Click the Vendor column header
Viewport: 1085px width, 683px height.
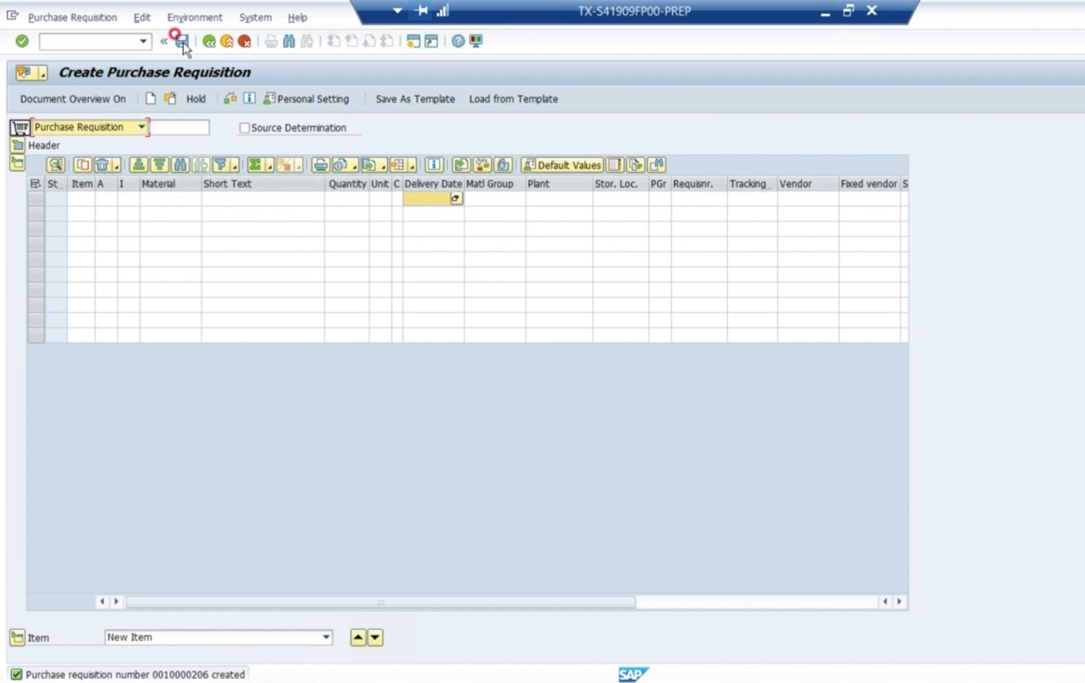coord(808,184)
